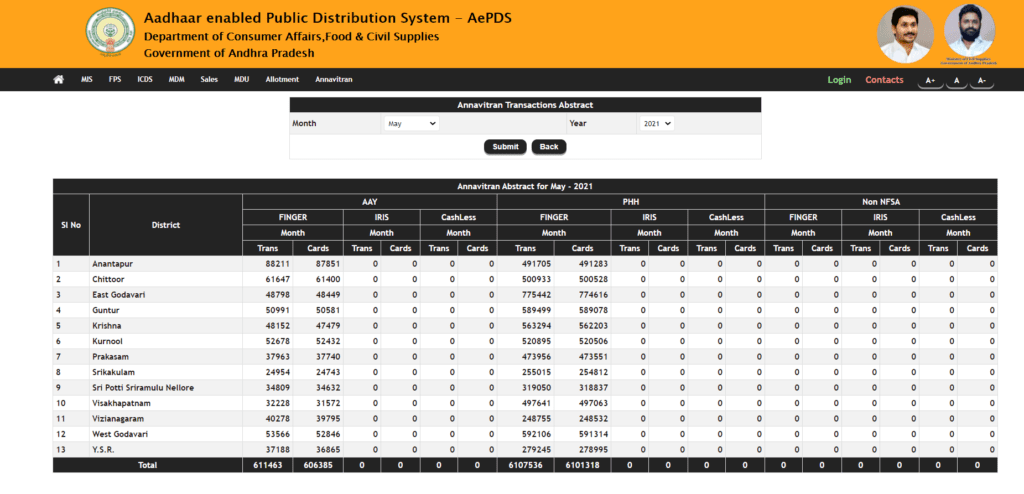Click the Login link
The height and width of the screenshot is (494, 1024).
(839, 80)
